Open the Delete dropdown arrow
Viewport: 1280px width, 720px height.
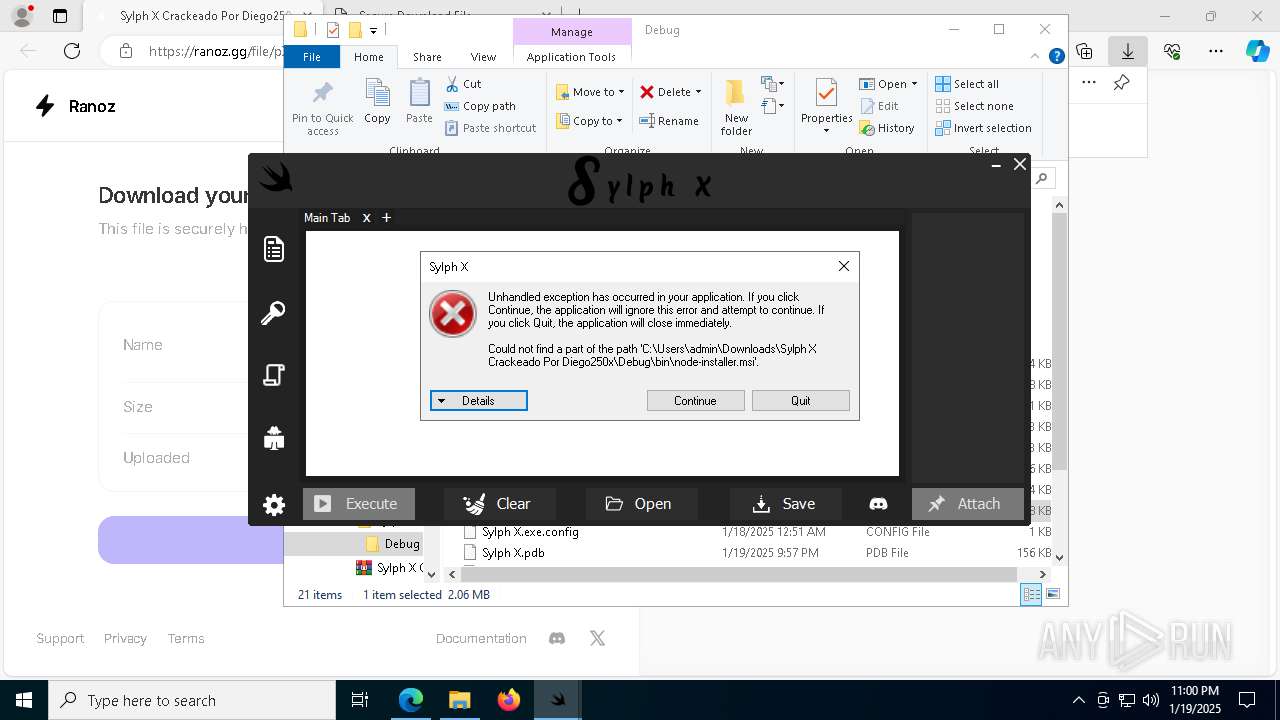point(698,92)
